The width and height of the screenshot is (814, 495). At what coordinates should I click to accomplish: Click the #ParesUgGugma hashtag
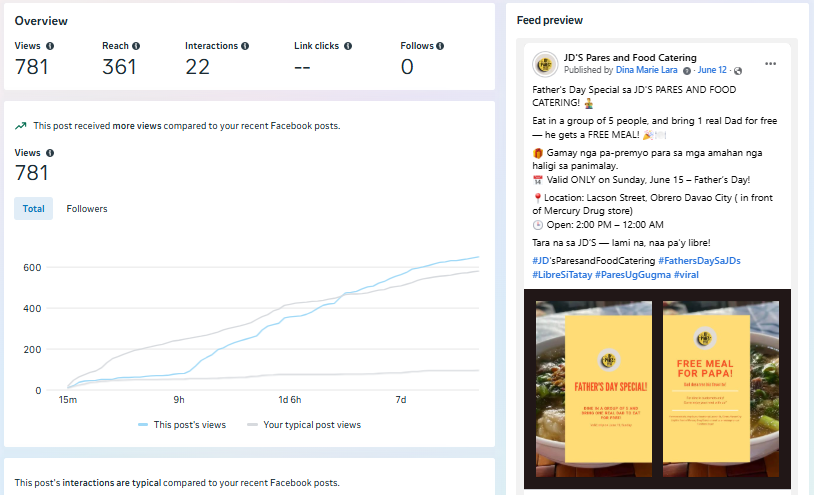tap(633, 274)
